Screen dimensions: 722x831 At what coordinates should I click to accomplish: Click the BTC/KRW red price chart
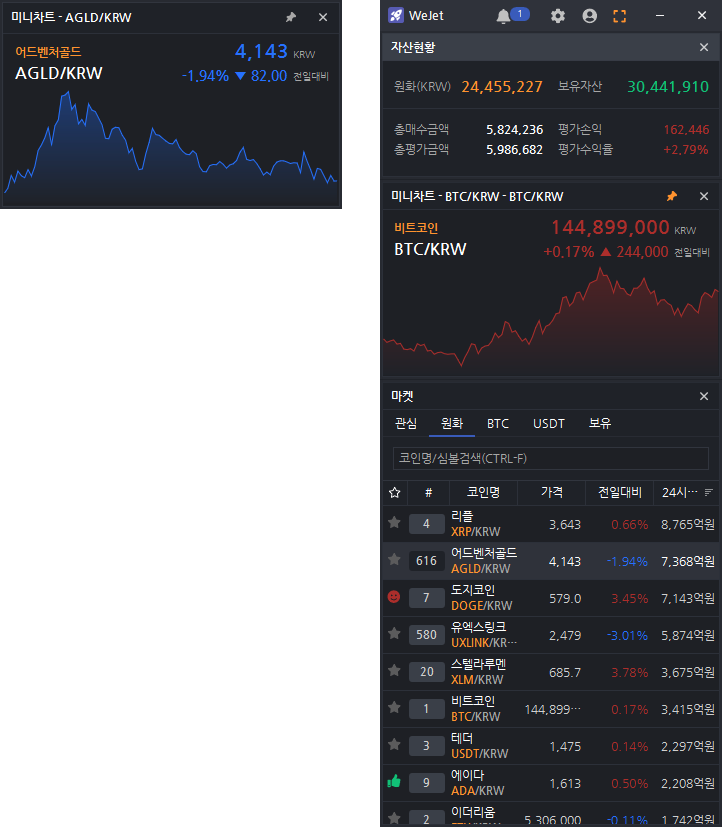pos(551,318)
